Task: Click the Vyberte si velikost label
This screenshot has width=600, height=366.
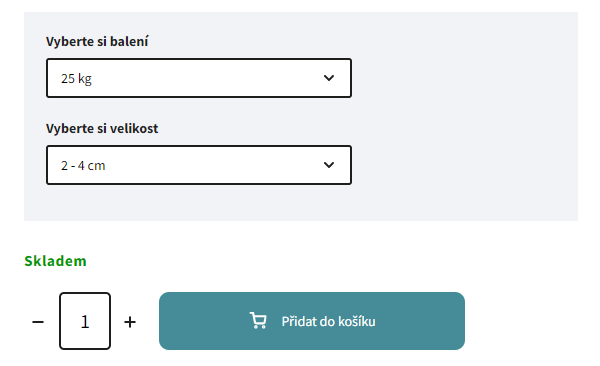Action: [x=102, y=128]
